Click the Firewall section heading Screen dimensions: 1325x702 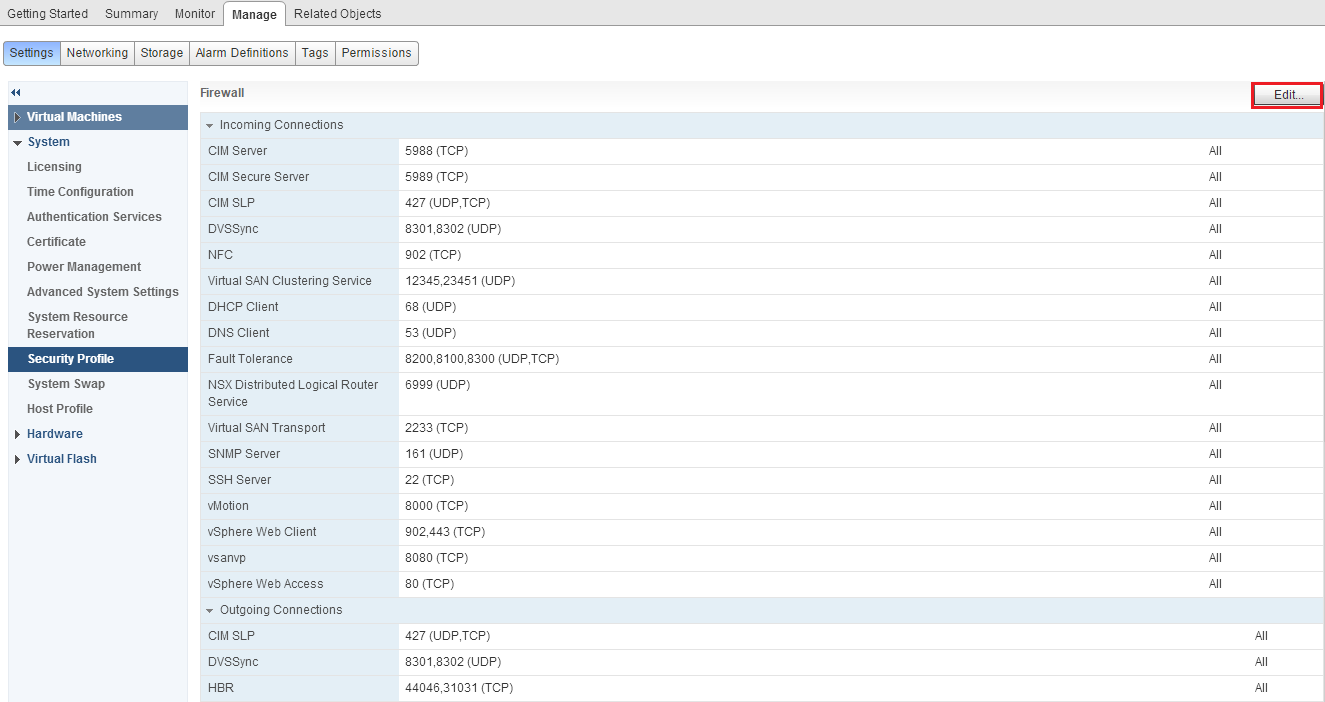coord(222,93)
